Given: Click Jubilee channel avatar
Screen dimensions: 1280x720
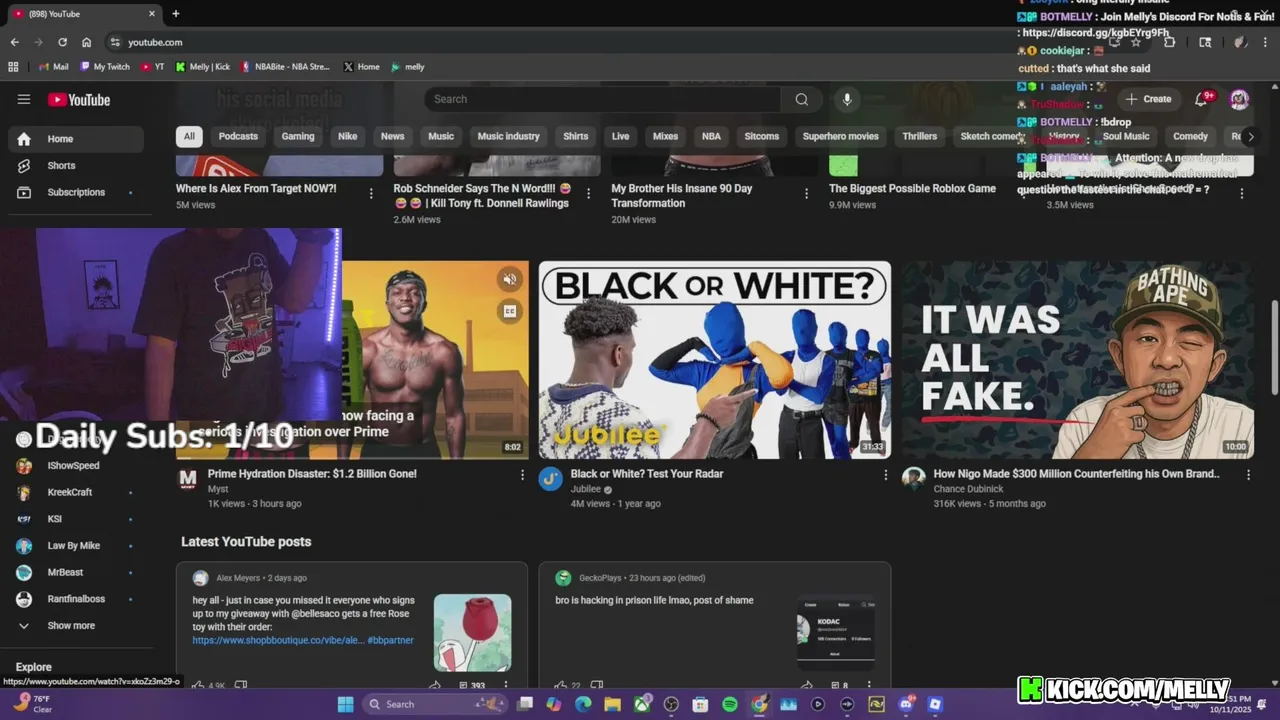Looking at the screenshot, I should (x=551, y=479).
